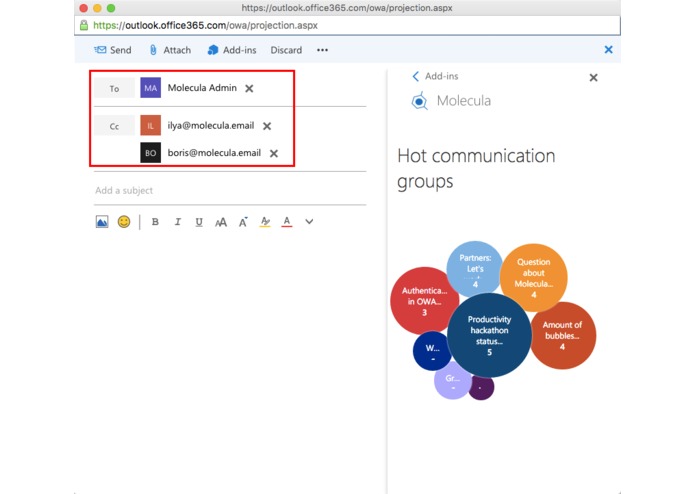Discard the draft message

coord(286,50)
